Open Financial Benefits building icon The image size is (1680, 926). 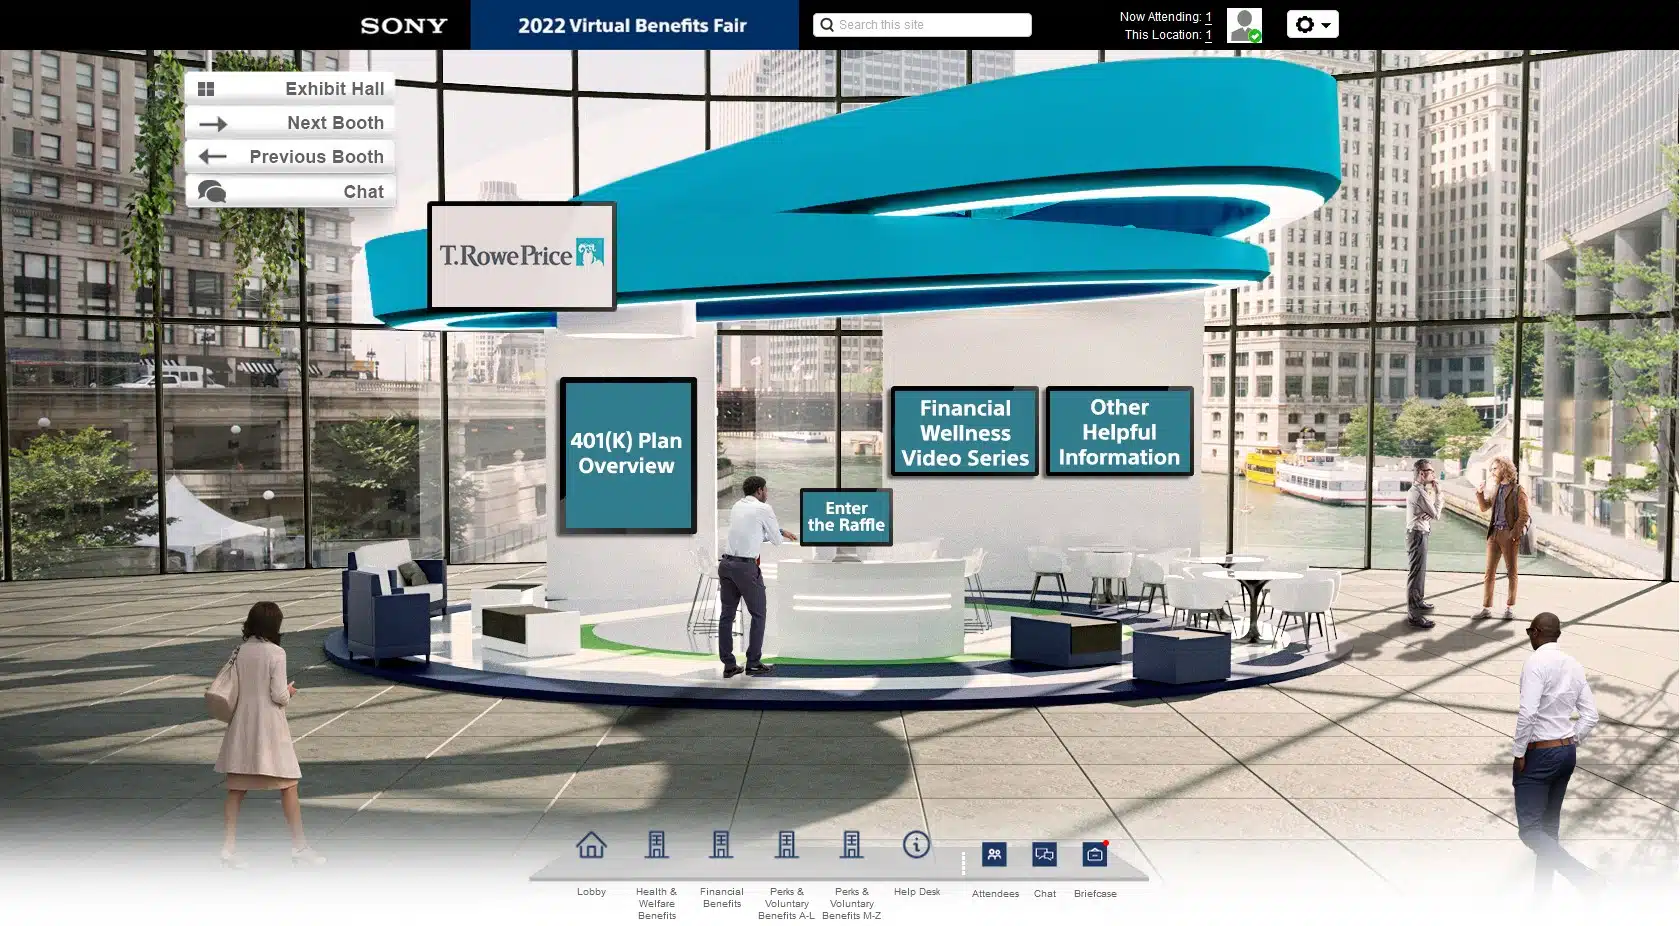[721, 845]
